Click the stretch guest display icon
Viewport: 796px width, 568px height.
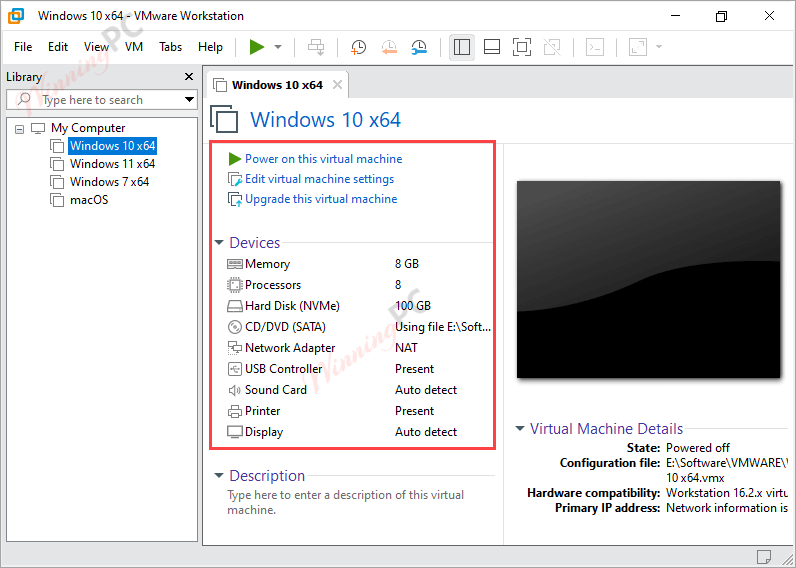[638, 47]
